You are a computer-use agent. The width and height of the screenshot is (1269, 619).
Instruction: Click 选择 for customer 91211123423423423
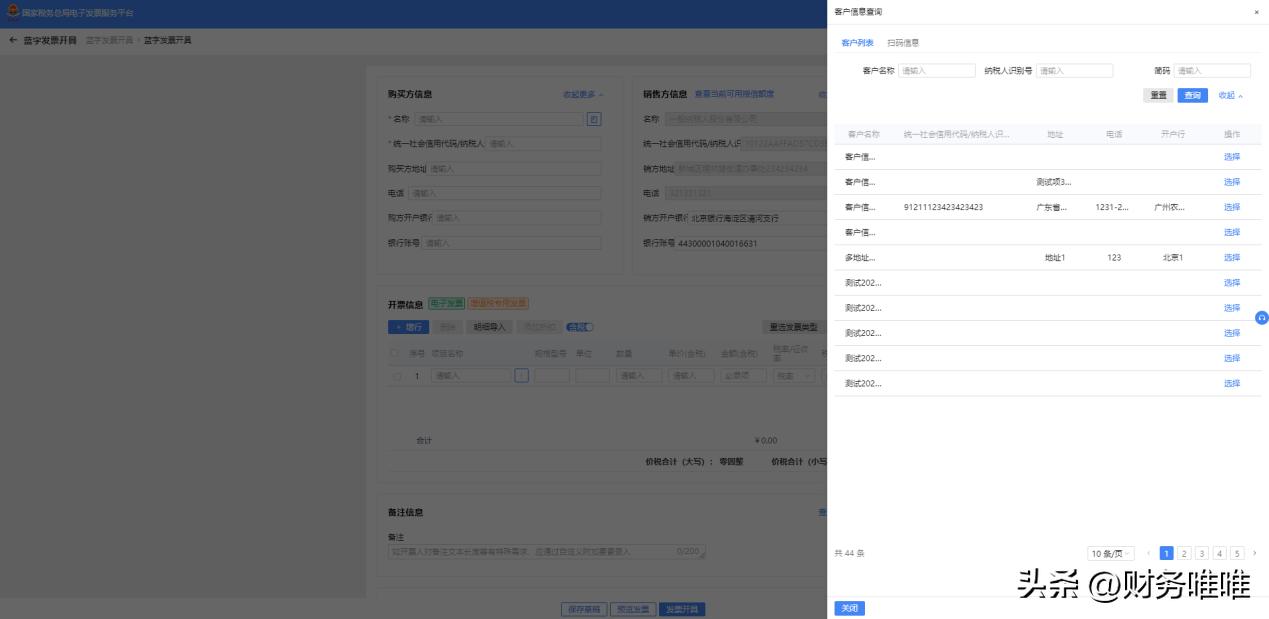1233,207
